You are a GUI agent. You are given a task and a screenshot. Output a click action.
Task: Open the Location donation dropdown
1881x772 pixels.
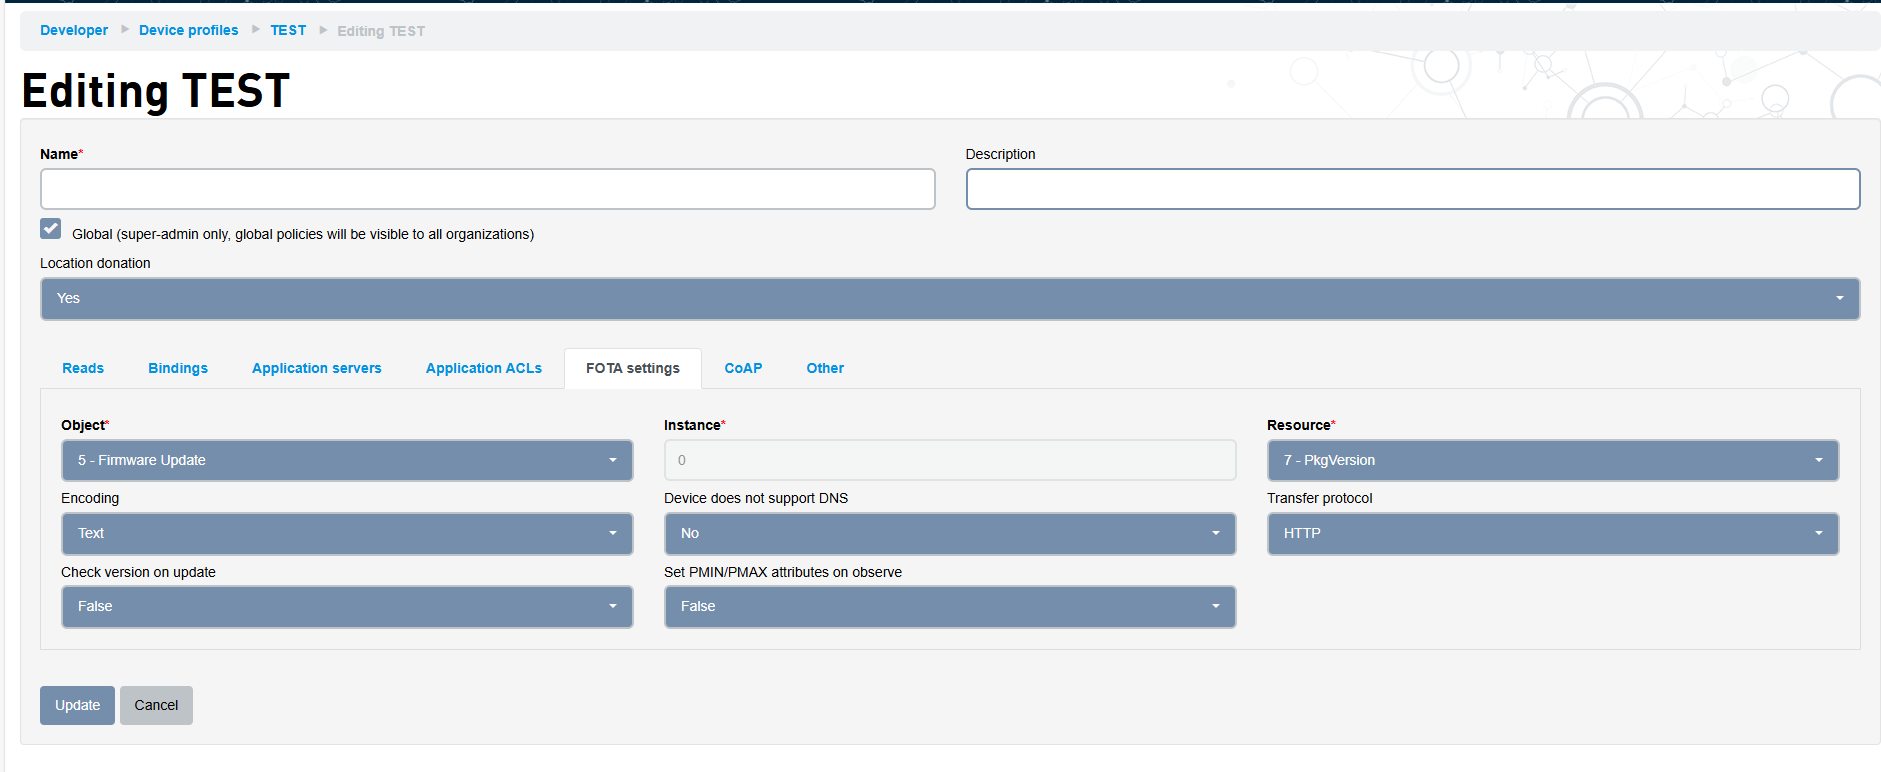(949, 299)
